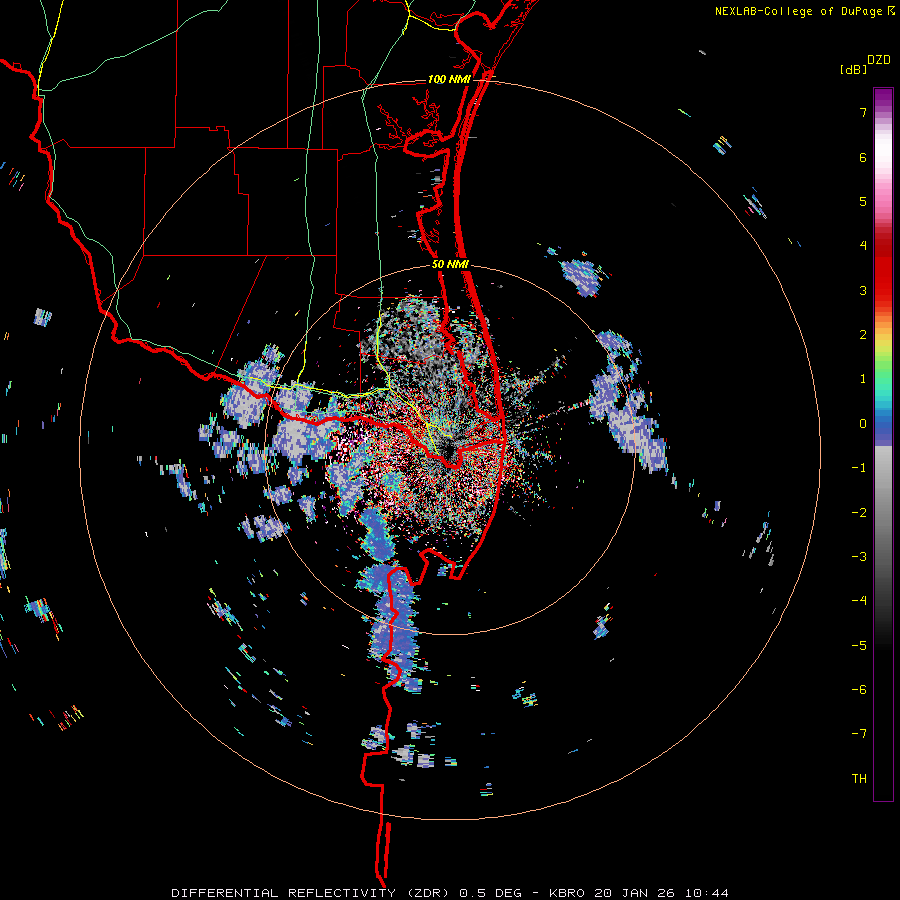Click the 2 value on the dB scale
The height and width of the screenshot is (900, 900).
click(x=863, y=335)
